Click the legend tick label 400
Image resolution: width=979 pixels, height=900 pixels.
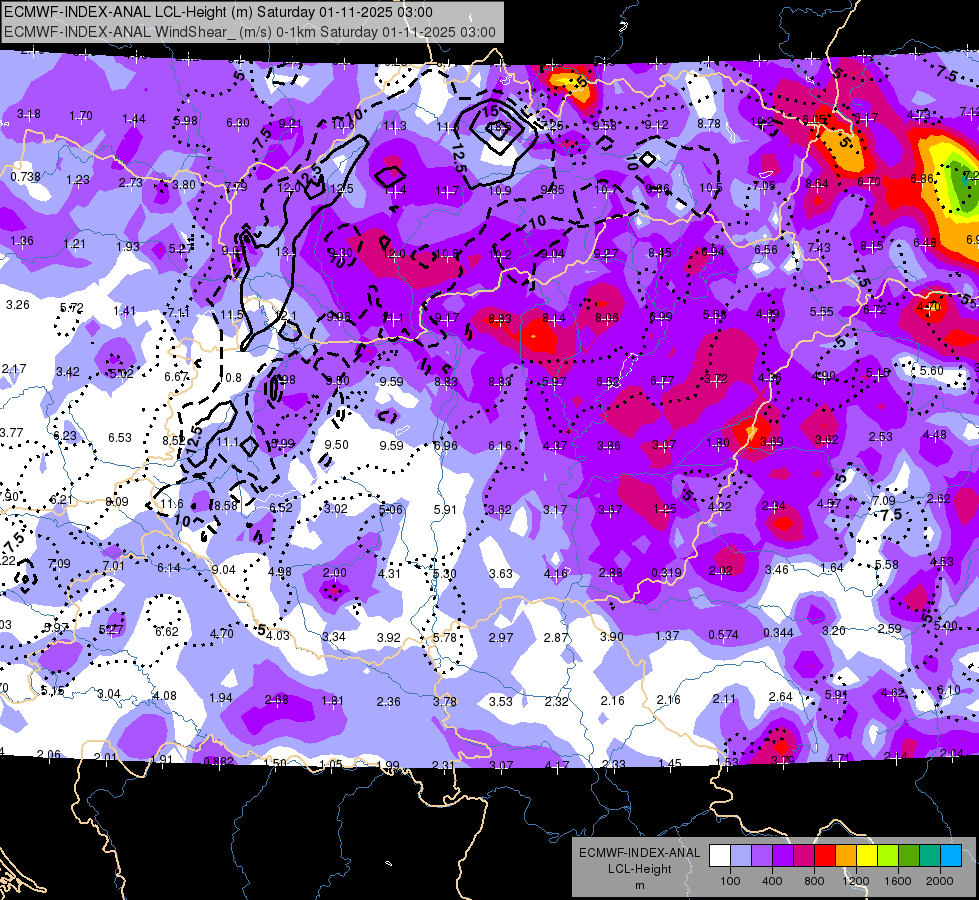(x=772, y=881)
